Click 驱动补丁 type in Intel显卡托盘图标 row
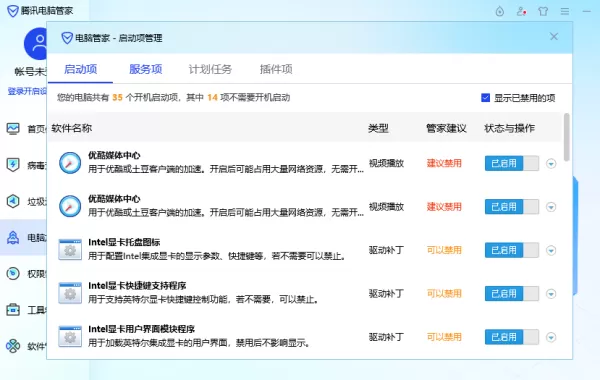This screenshot has height=380, width=600. click(386, 250)
